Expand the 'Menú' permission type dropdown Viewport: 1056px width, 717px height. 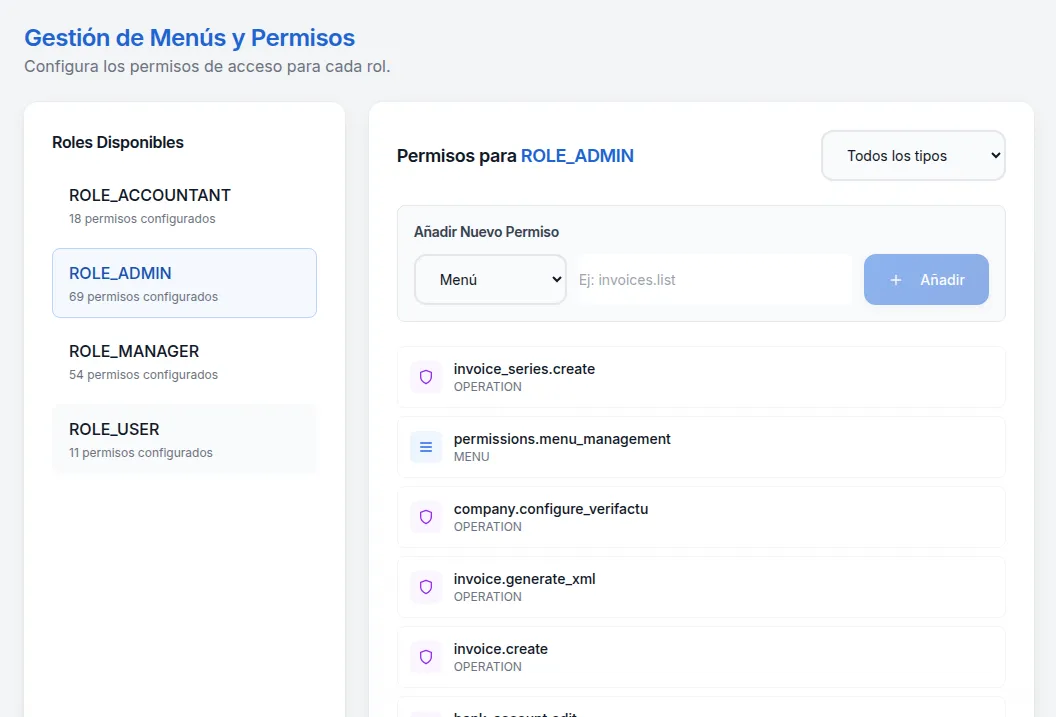point(490,280)
